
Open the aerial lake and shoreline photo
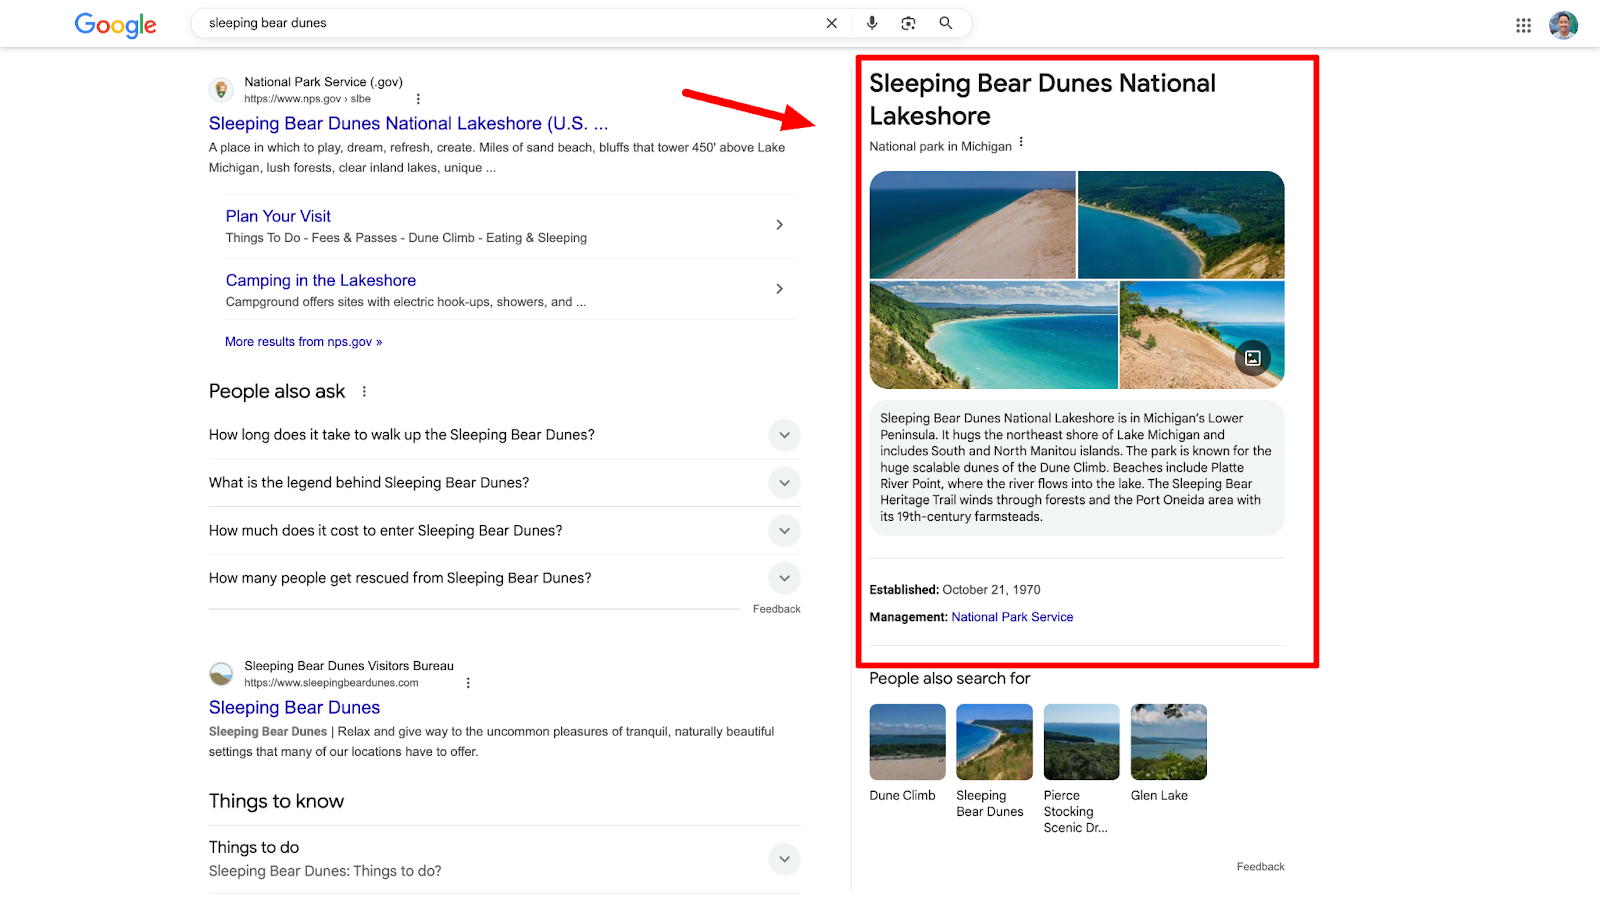(x=1181, y=225)
